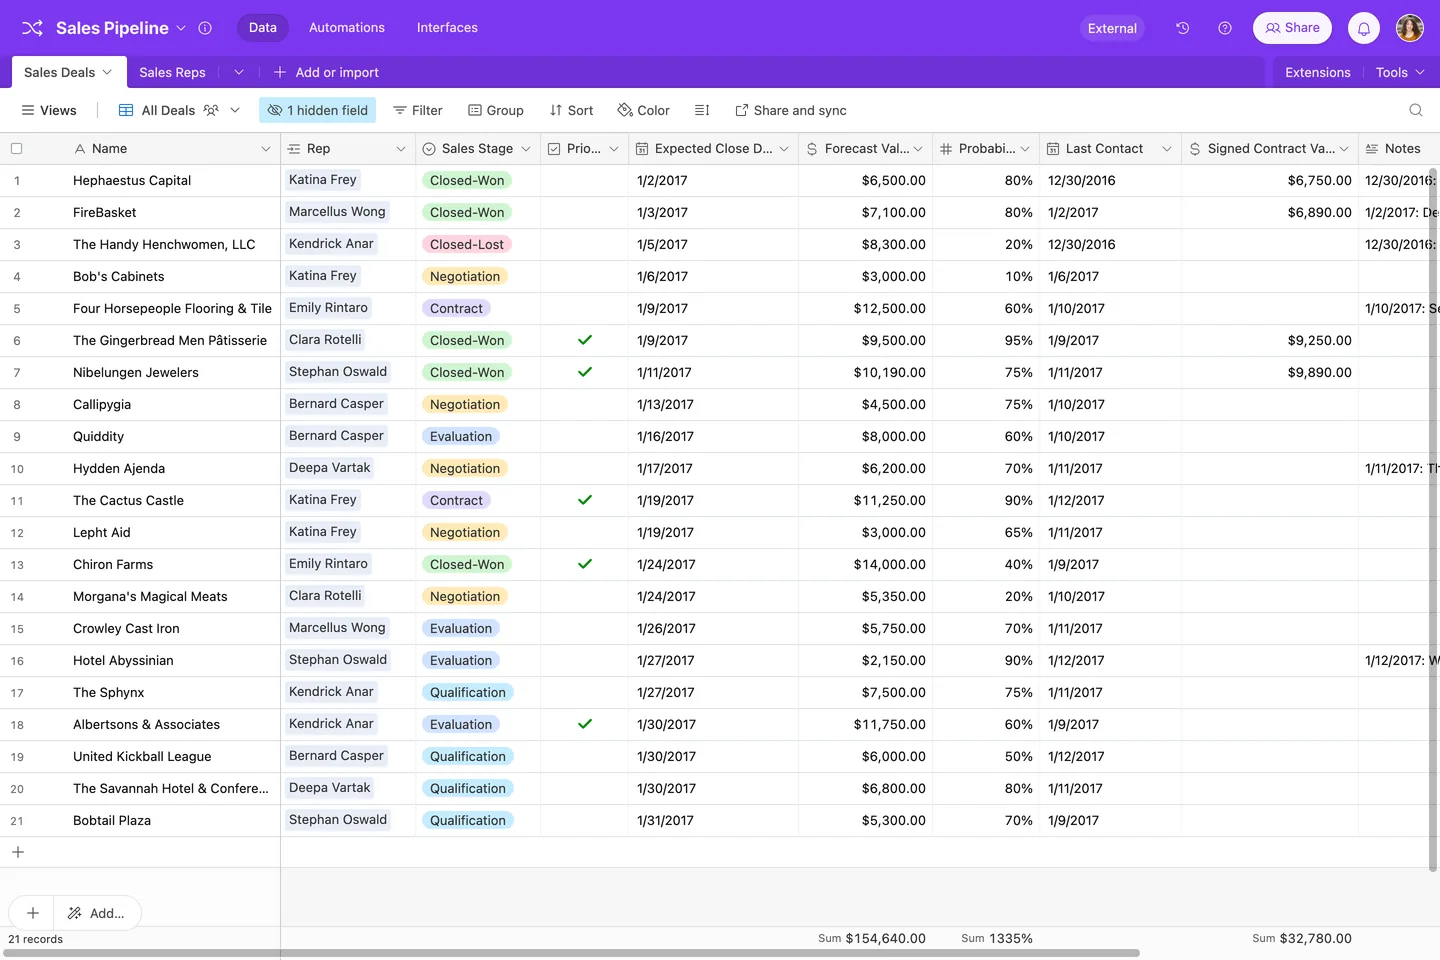Click the Name column text-type icon

click(x=80, y=148)
